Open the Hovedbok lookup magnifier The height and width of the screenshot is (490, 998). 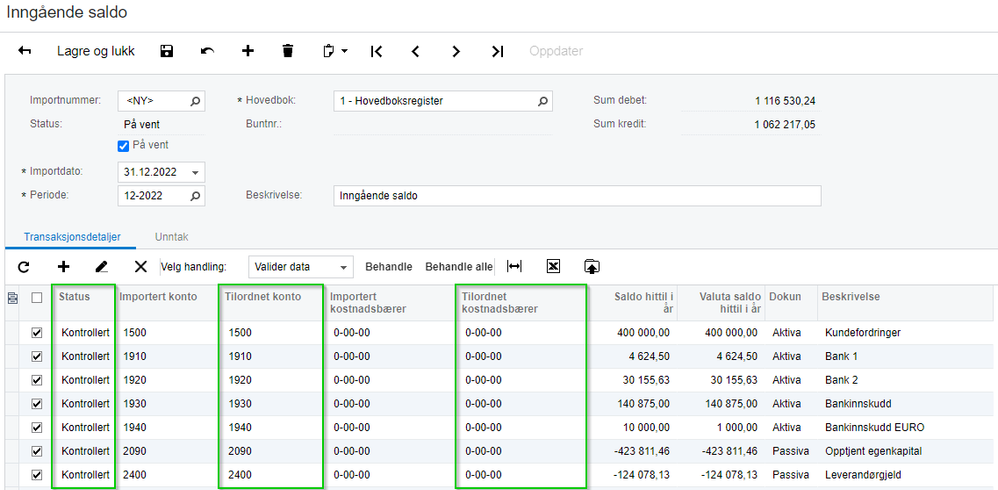click(x=543, y=101)
